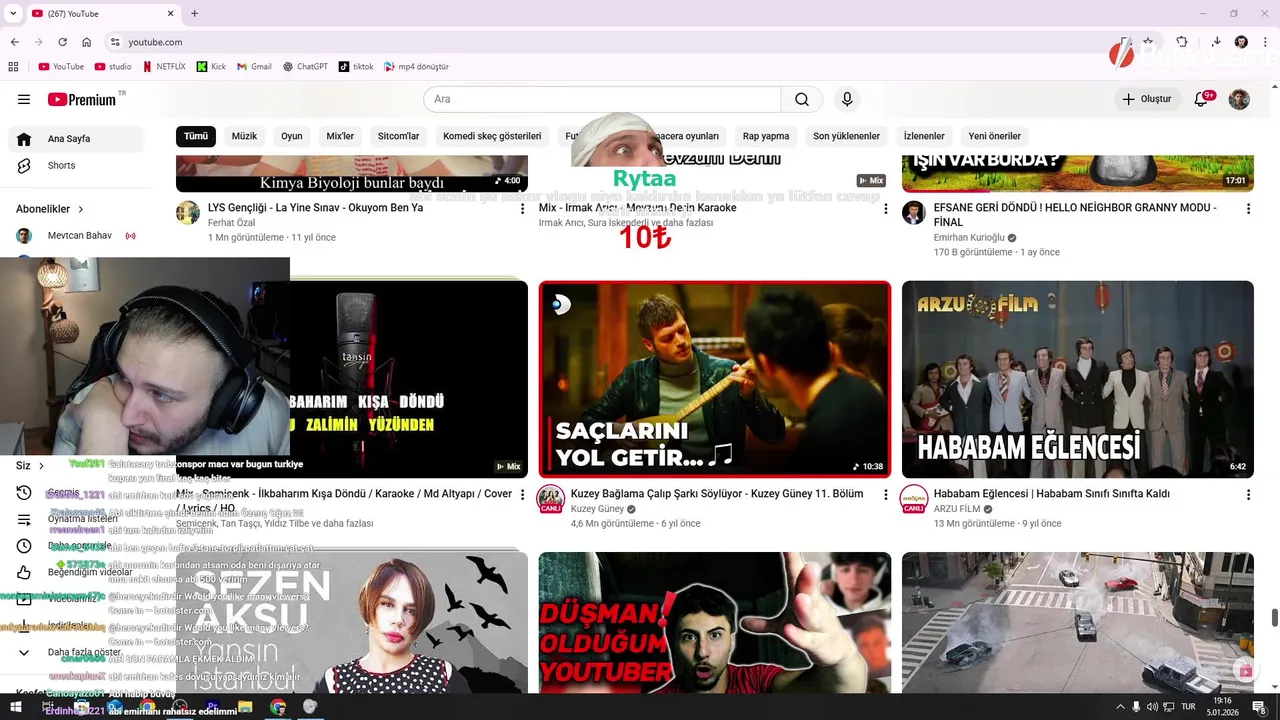Open a new browser tab
This screenshot has width=1280, height=720.
[194, 13]
